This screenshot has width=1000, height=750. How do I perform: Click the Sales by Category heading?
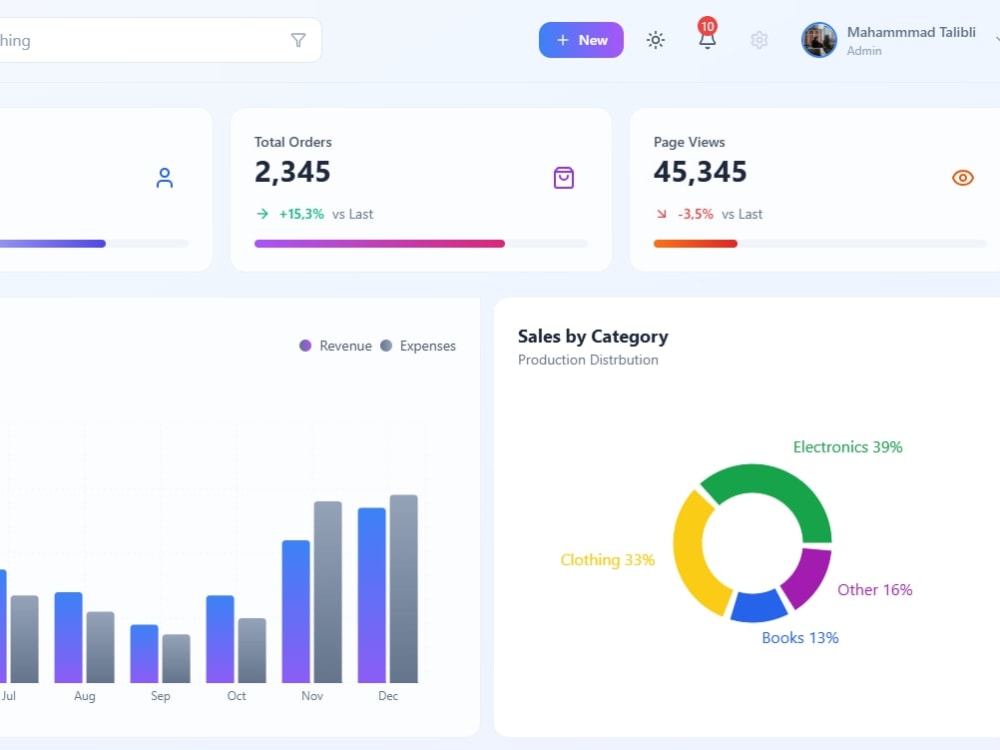coord(593,336)
